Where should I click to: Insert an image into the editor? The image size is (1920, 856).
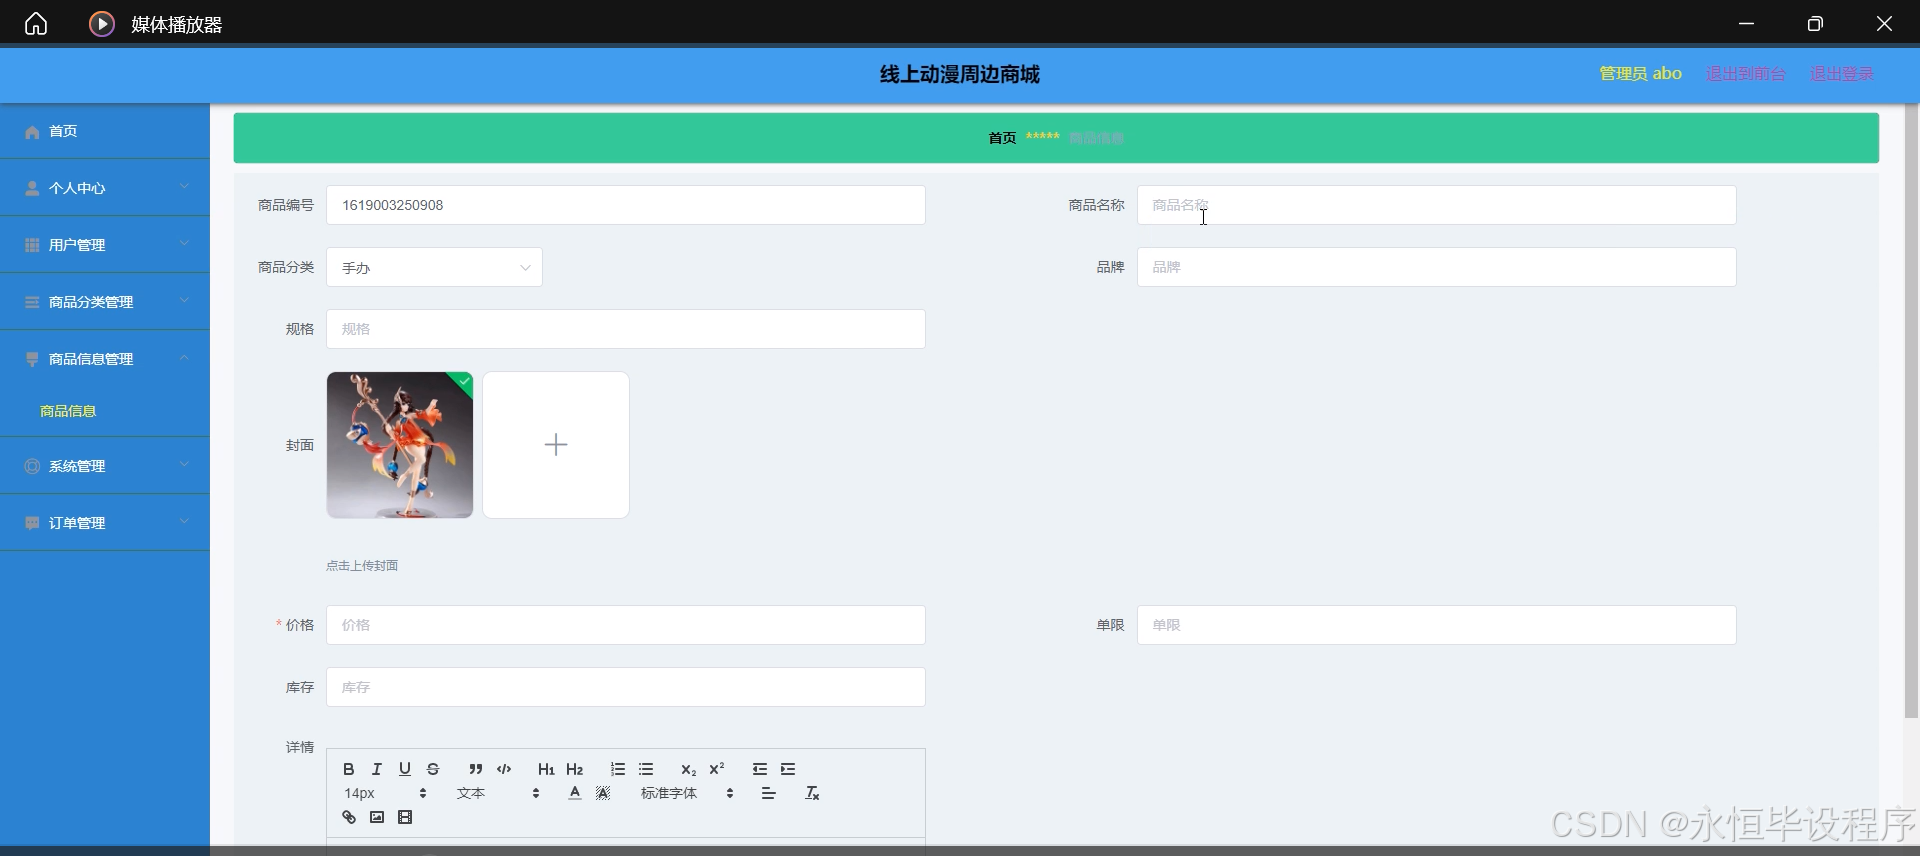pyautogui.click(x=377, y=817)
